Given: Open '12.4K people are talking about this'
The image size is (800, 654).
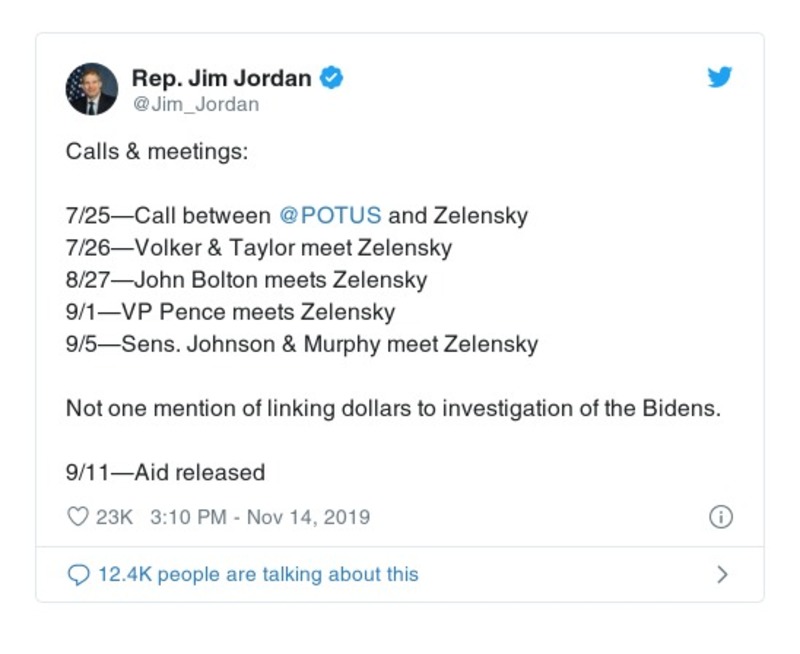Looking at the screenshot, I should [257, 574].
